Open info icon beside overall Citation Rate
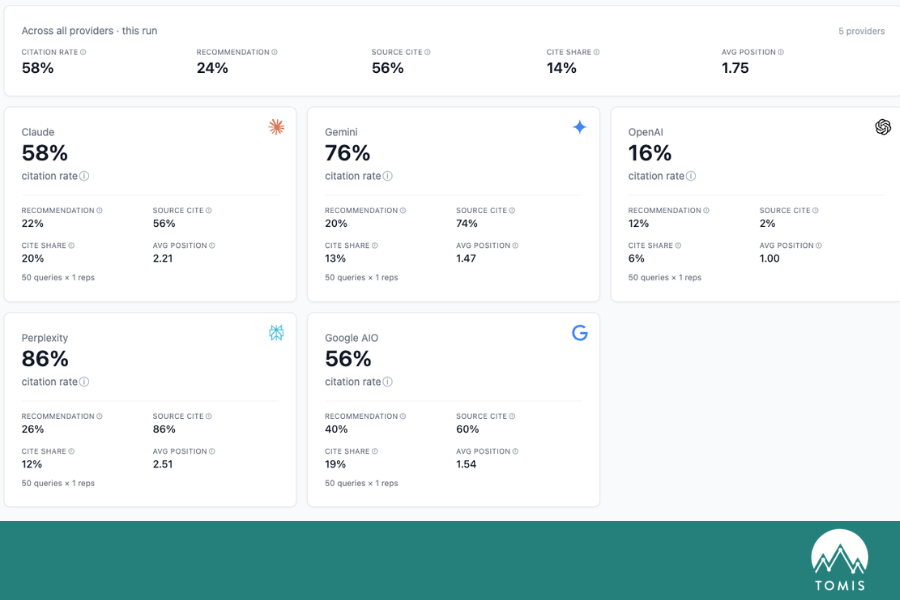Screen dimensions: 900x600 pos(83,52)
